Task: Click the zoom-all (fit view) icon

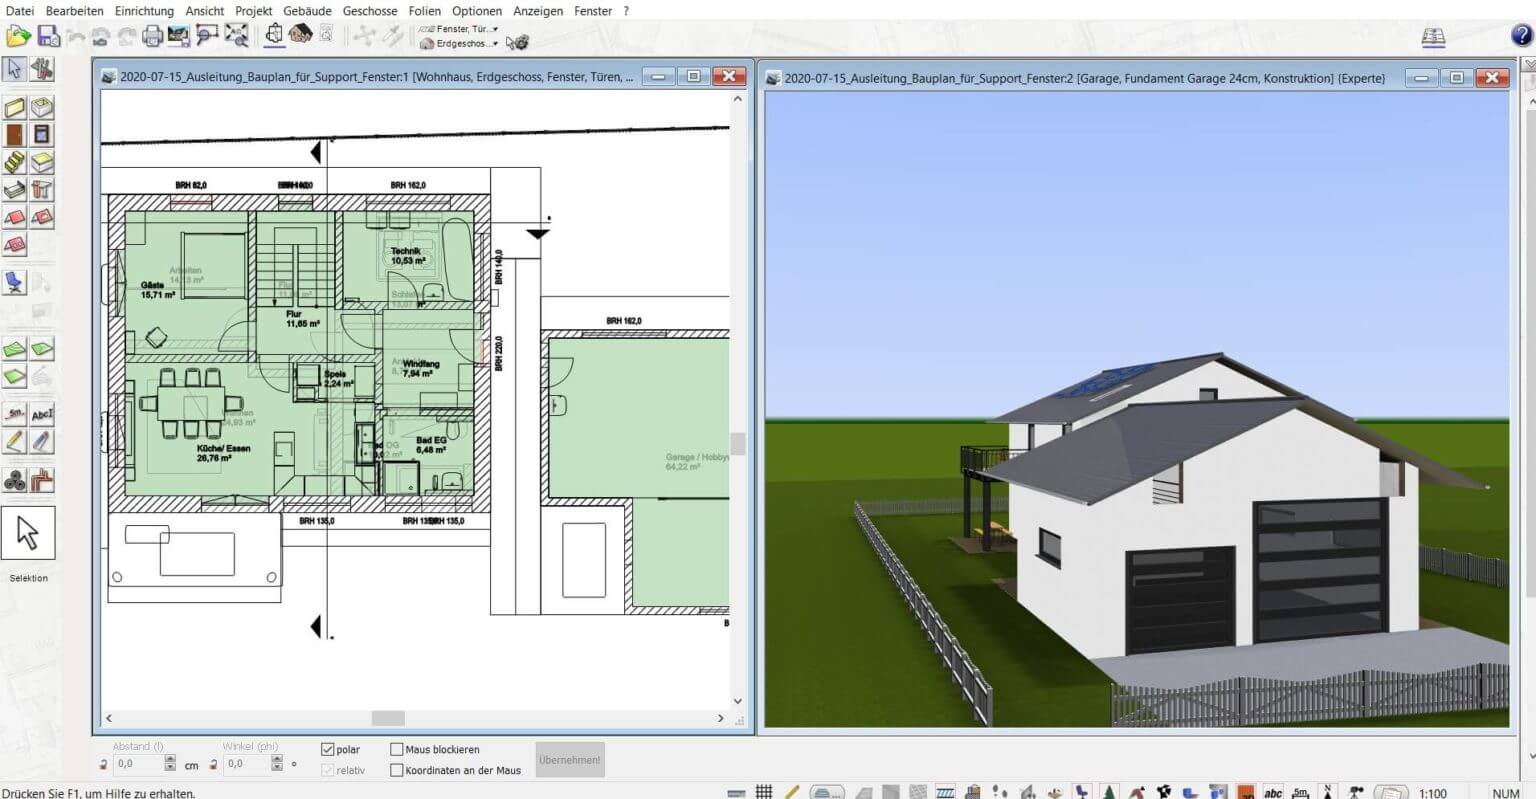Action: [236, 37]
